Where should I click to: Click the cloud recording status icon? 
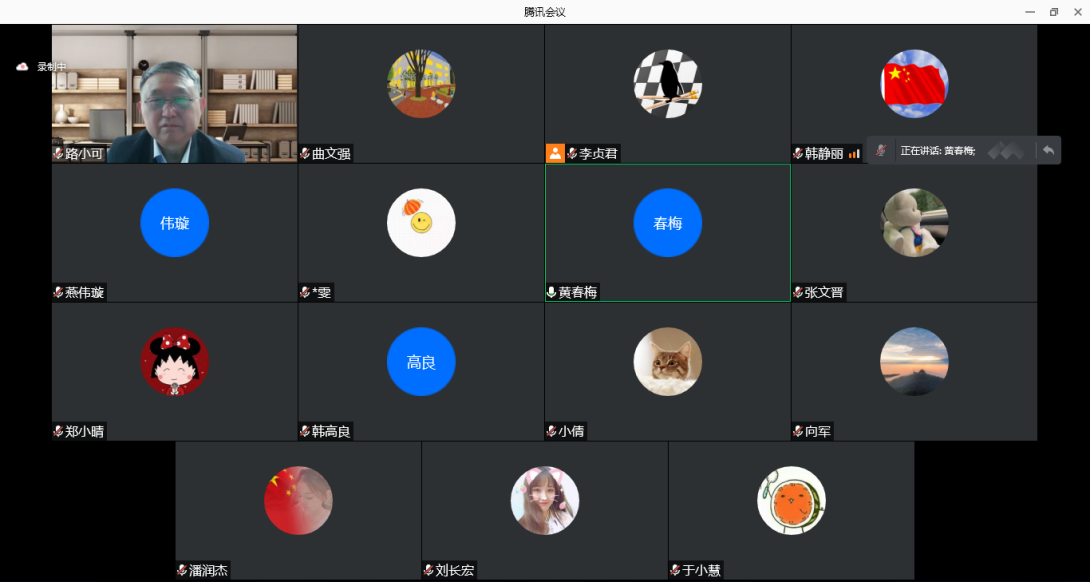tap(22, 67)
